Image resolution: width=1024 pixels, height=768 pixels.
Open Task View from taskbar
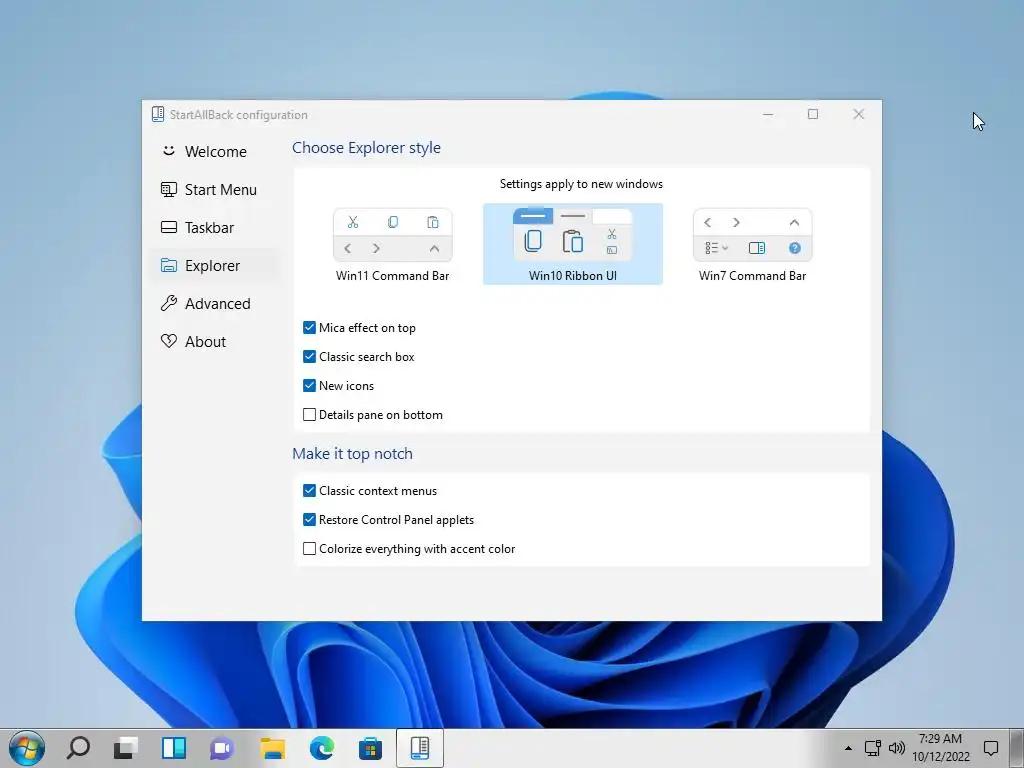tap(125, 748)
